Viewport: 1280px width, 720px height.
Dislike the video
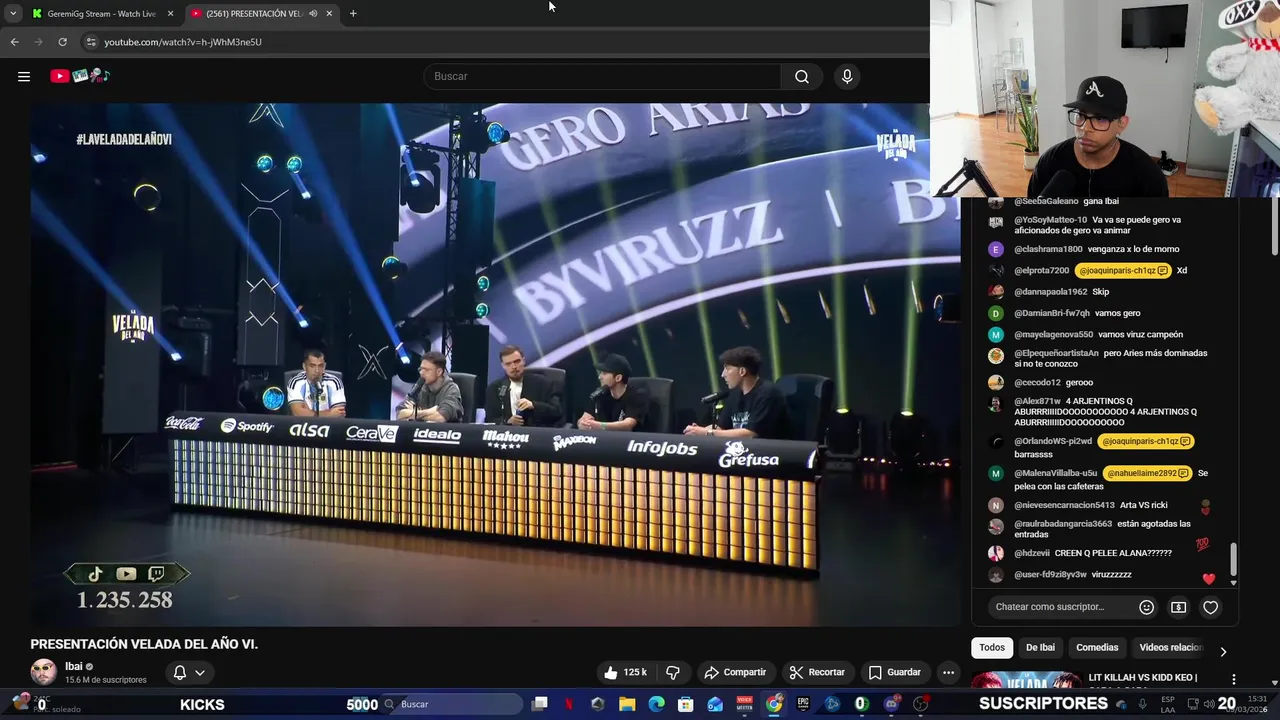point(673,672)
